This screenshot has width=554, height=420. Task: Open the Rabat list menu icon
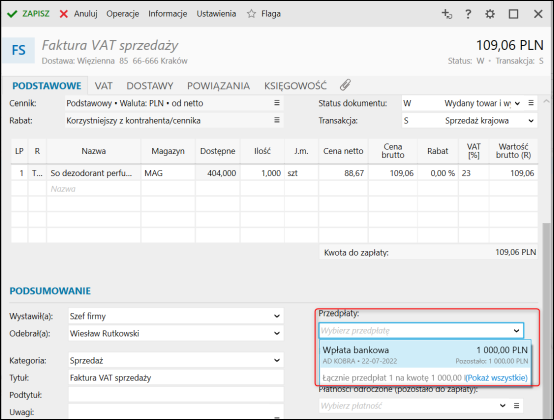coord(277,120)
